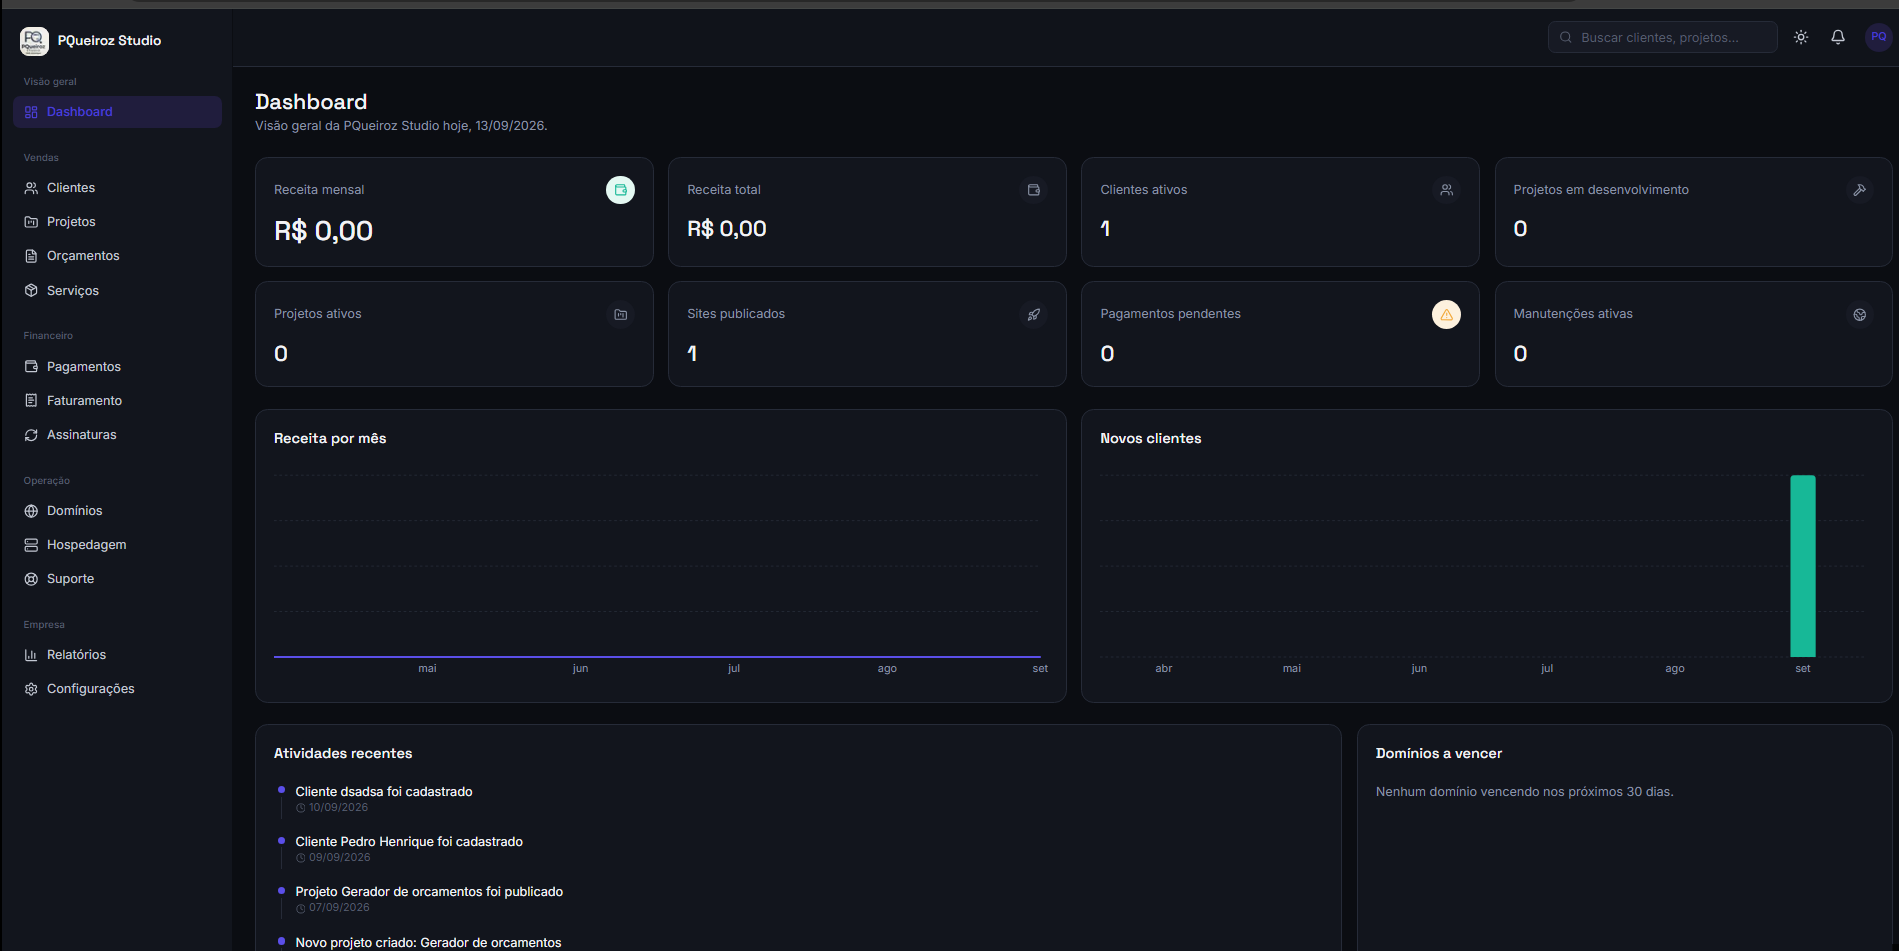Click the users icon on Clientes ativos card
1899x951 pixels.
[x=1446, y=190]
